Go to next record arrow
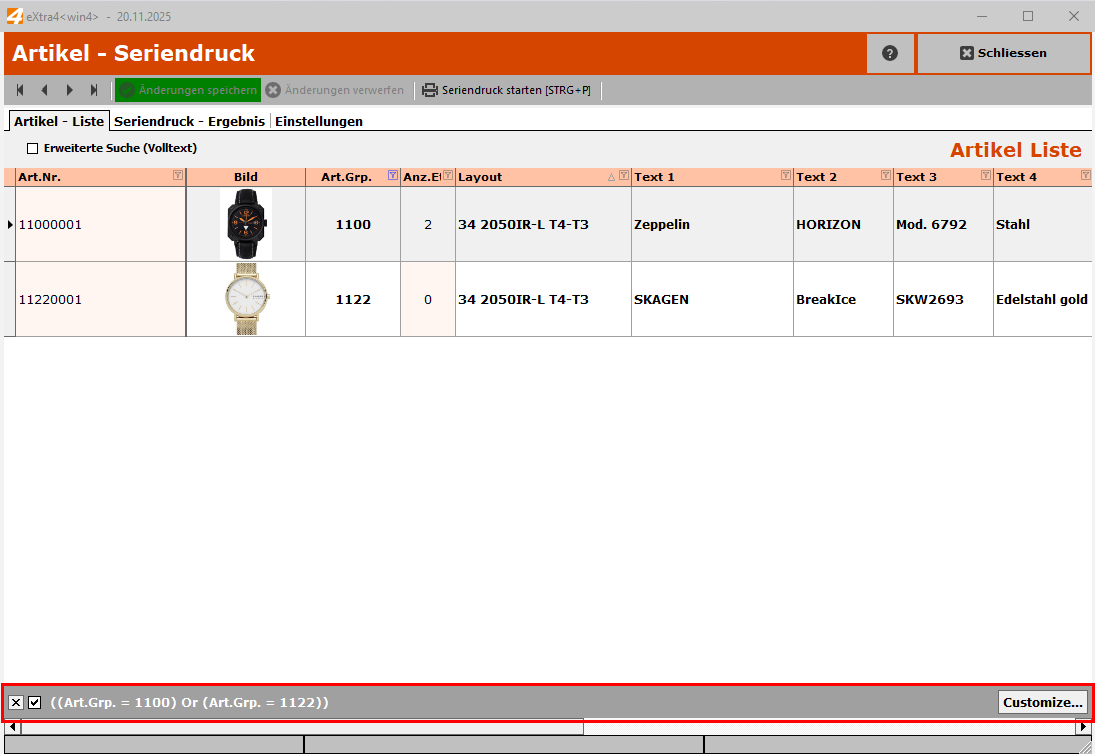1095x754 pixels. [x=69, y=90]
